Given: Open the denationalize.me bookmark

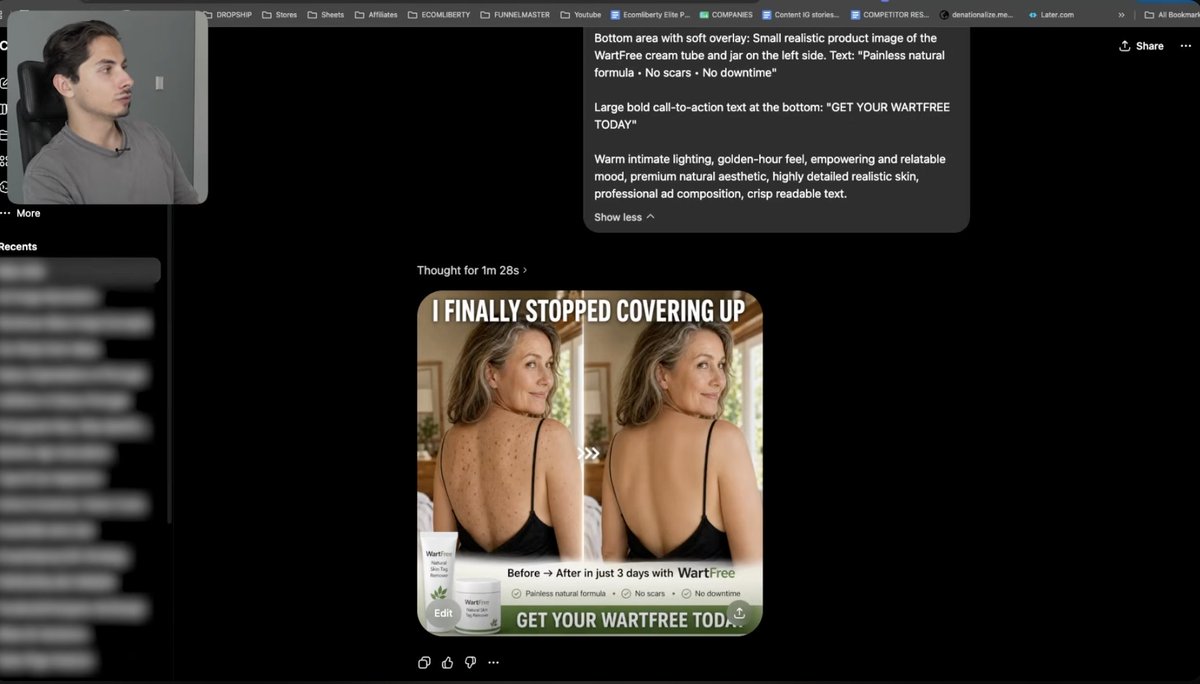Looking at the screenshot, I should (976, 15).
